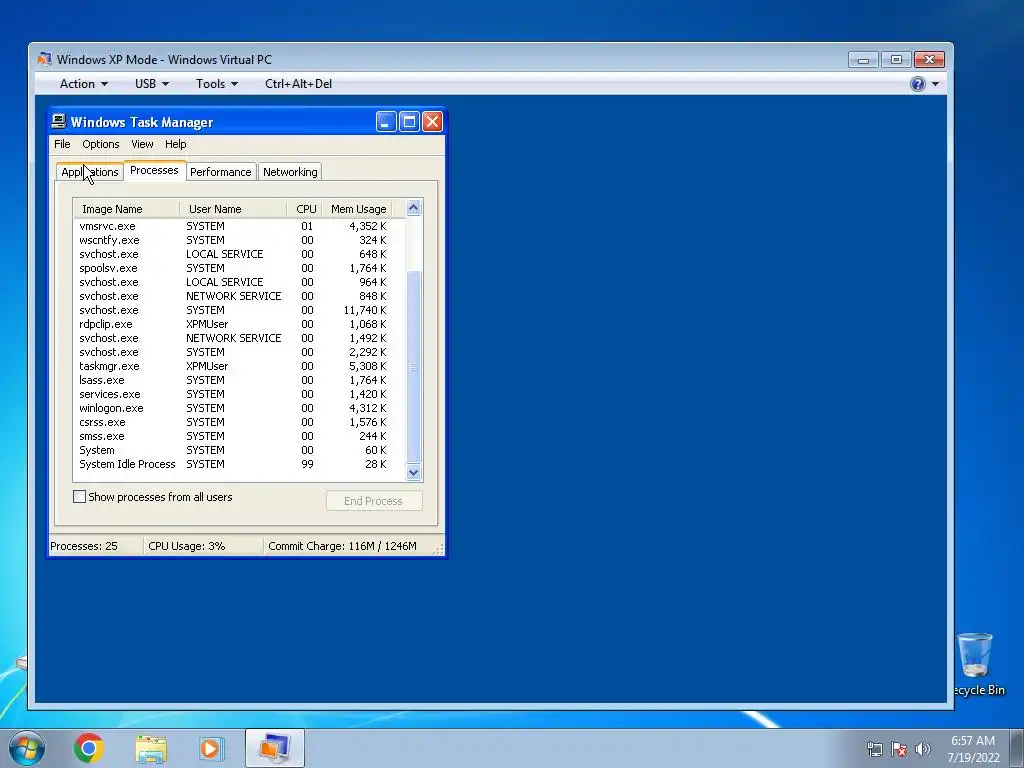Viewport: 1024px width, 768px height.
Task: Select svchost.exe using 11,740 K memory
Action: pos(239,310)
